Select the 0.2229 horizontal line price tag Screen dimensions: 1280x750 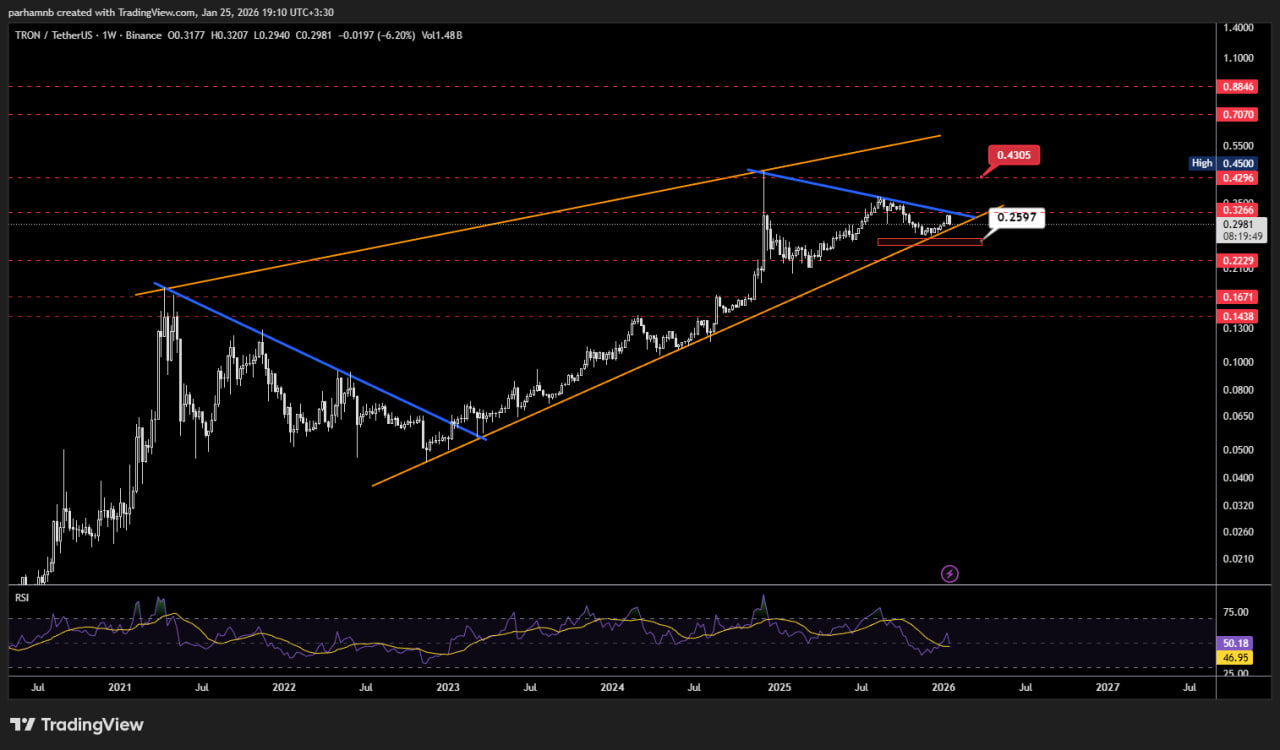(x=1238, y=261)
